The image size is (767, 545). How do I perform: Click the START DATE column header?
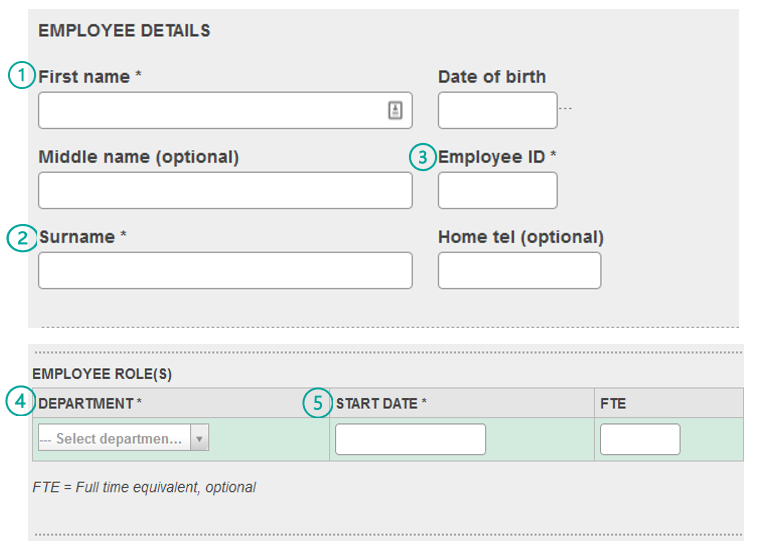tap(381, 404)
